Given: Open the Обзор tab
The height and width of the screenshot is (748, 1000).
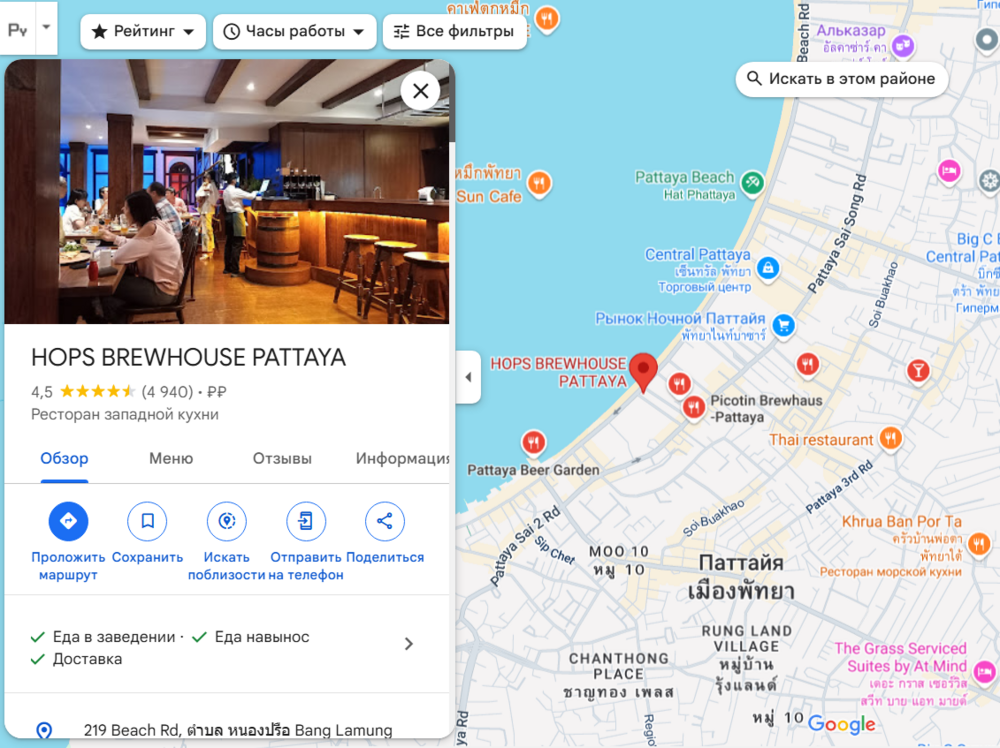Looking at the screenshot, I should pyautogui.click(x=64, y=459).
